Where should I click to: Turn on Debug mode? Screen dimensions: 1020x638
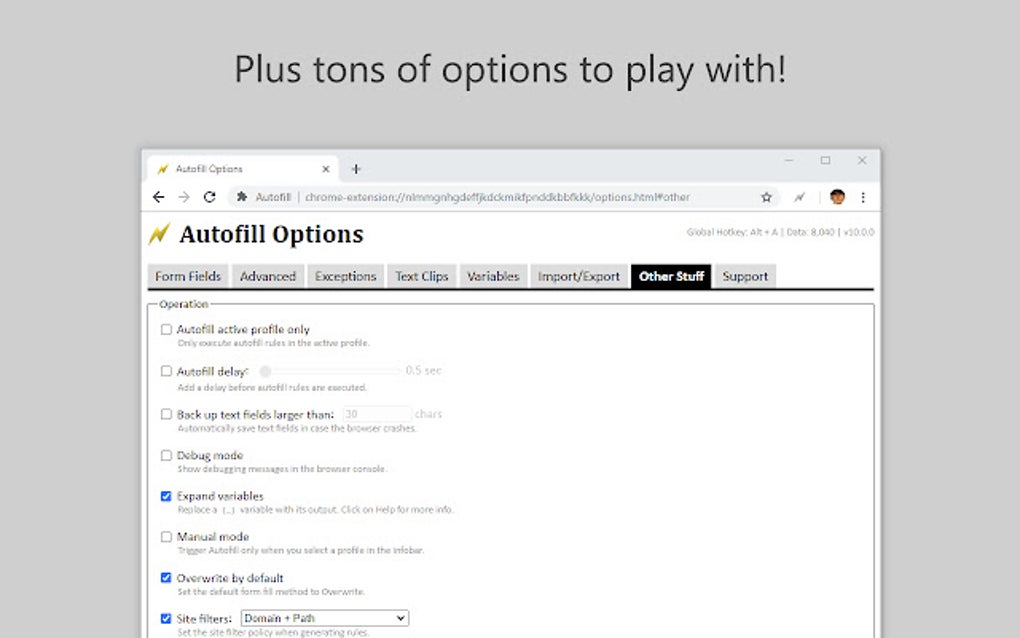pyautogui.click(x=166, y=455)
